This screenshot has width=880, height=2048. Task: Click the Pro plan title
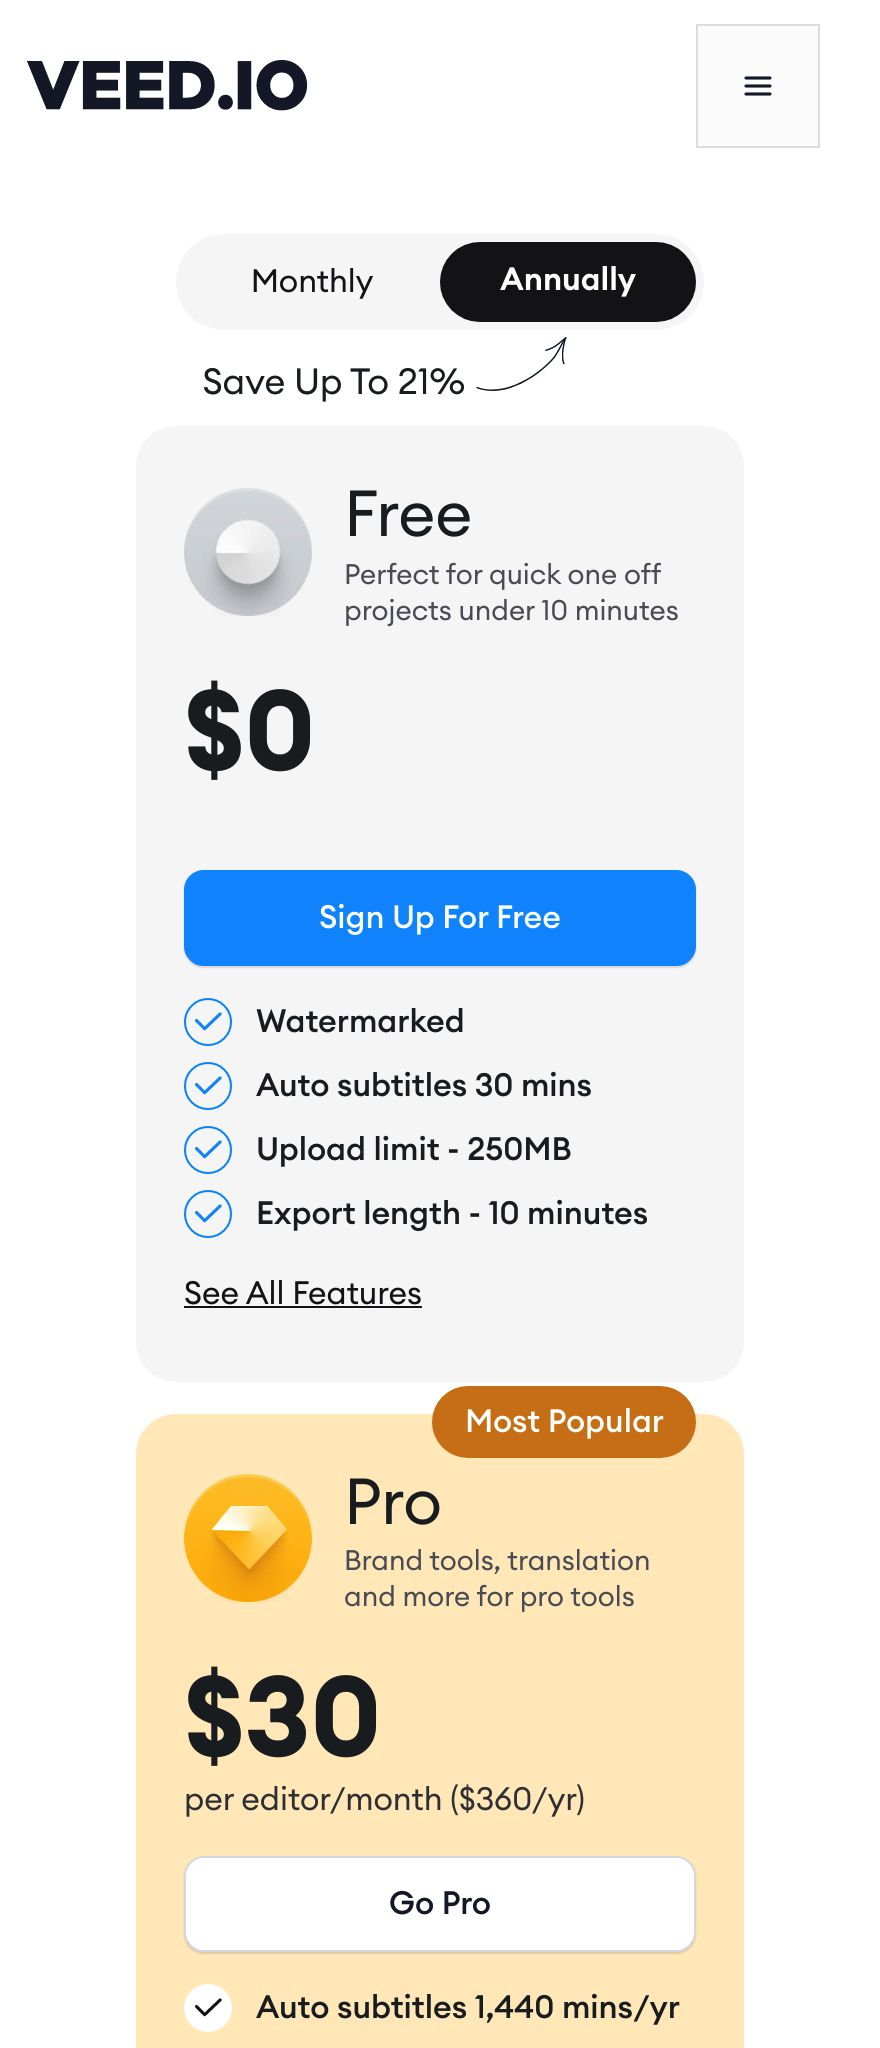(393, 1502)
